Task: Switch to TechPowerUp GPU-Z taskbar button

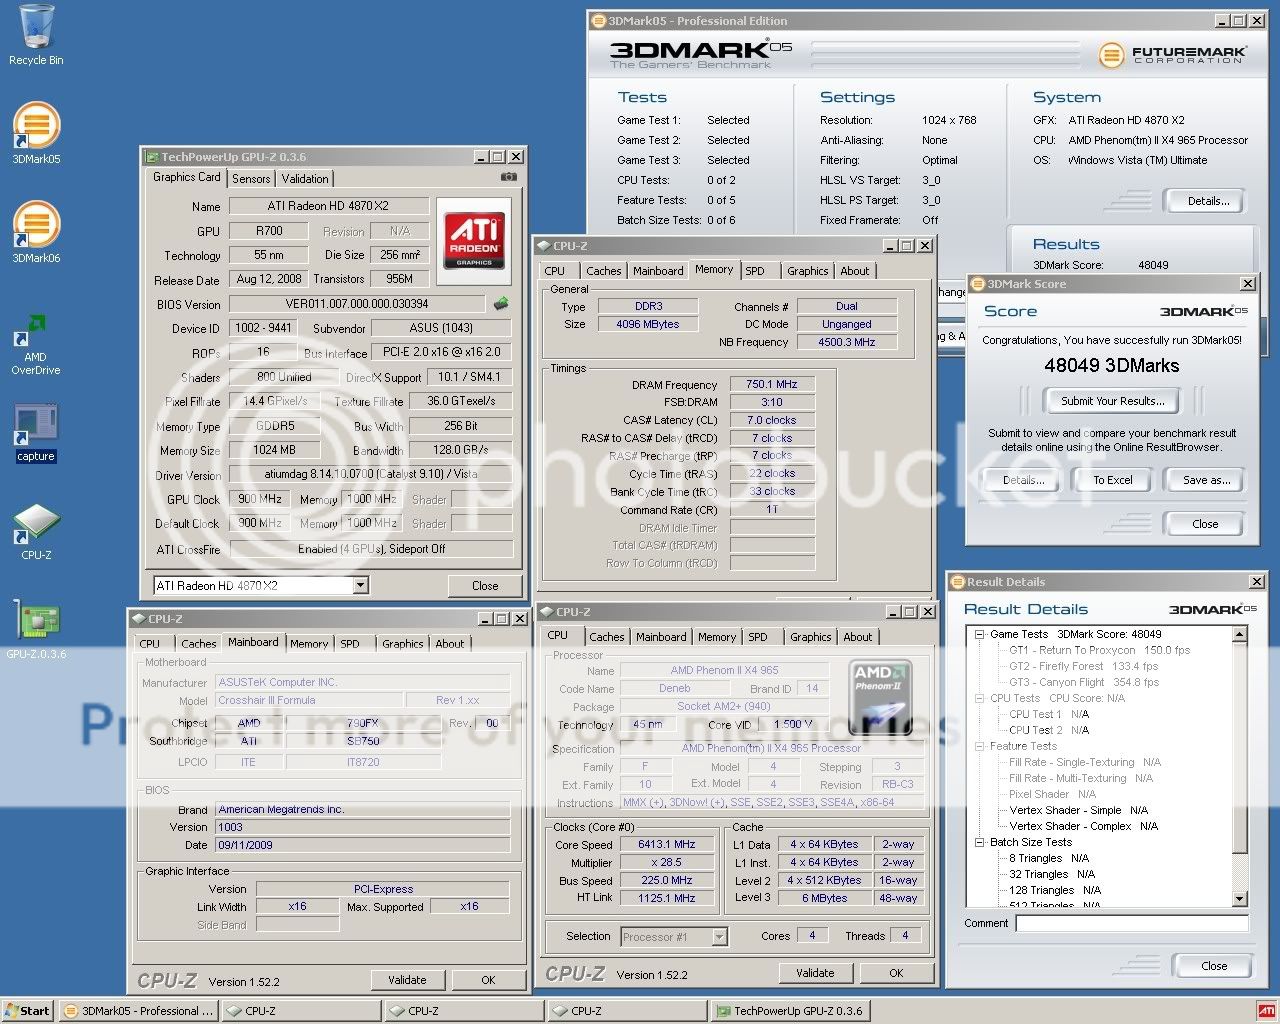Action: (791, 1011)
